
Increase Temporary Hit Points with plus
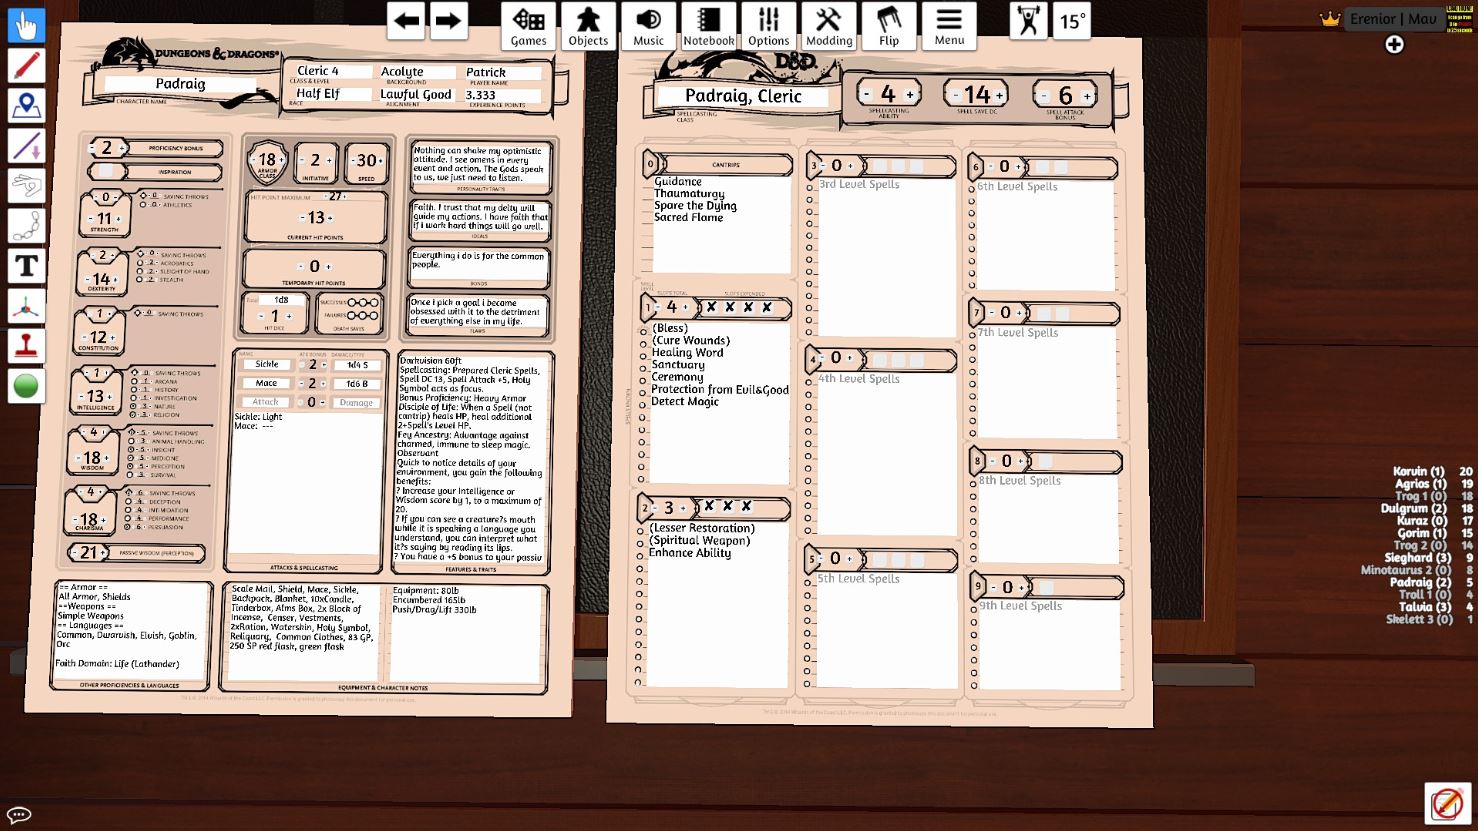tap(328, 267)
